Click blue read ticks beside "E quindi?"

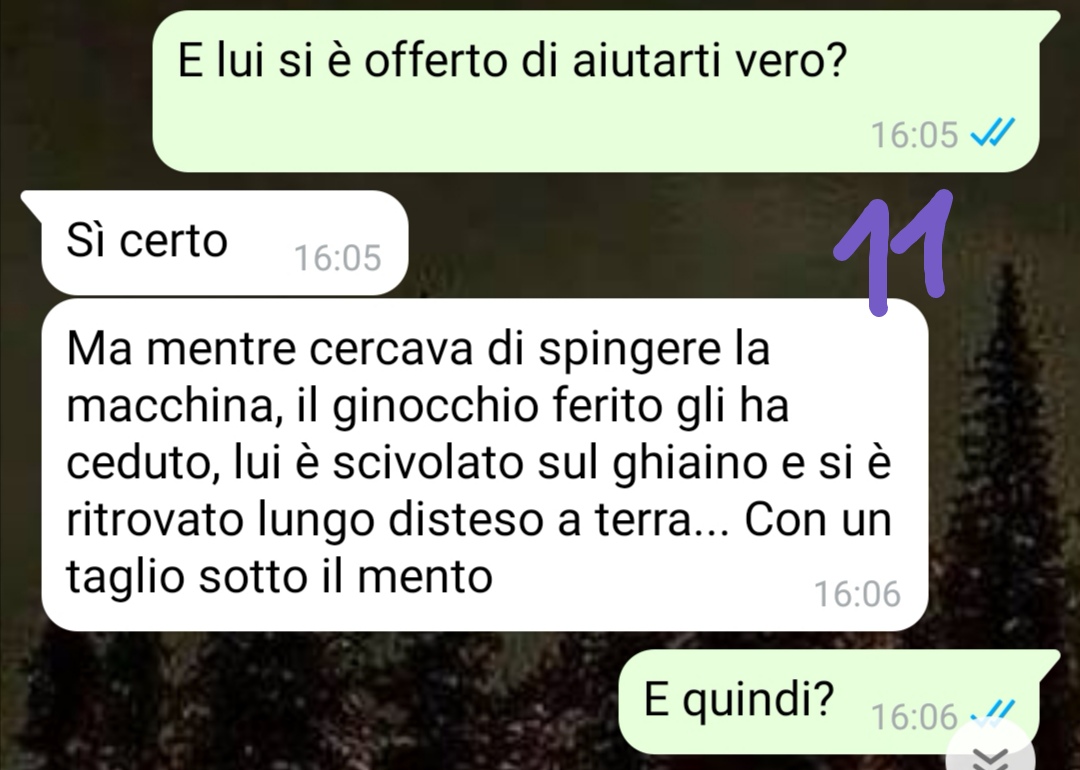tap(993, 711)
